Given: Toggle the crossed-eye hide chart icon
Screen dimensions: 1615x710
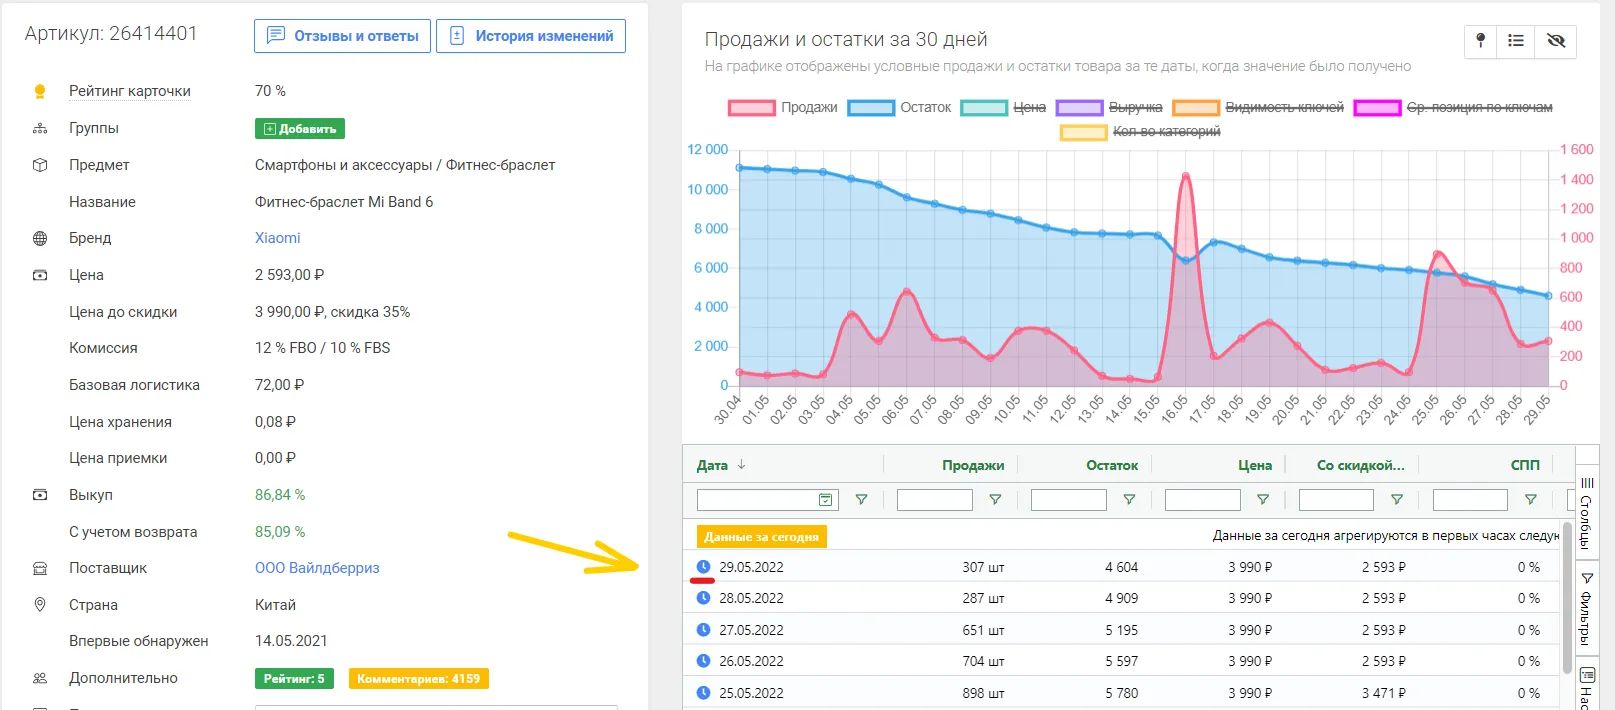Looking at the screenshot, I should [1555, 40].
